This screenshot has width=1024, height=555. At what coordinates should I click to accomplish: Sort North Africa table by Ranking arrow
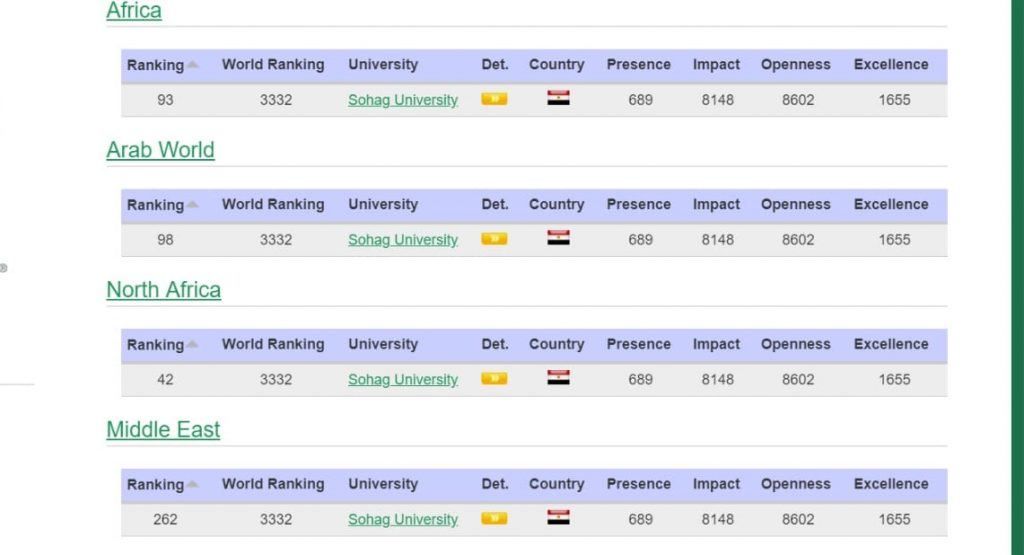click(x=193, y=345)
